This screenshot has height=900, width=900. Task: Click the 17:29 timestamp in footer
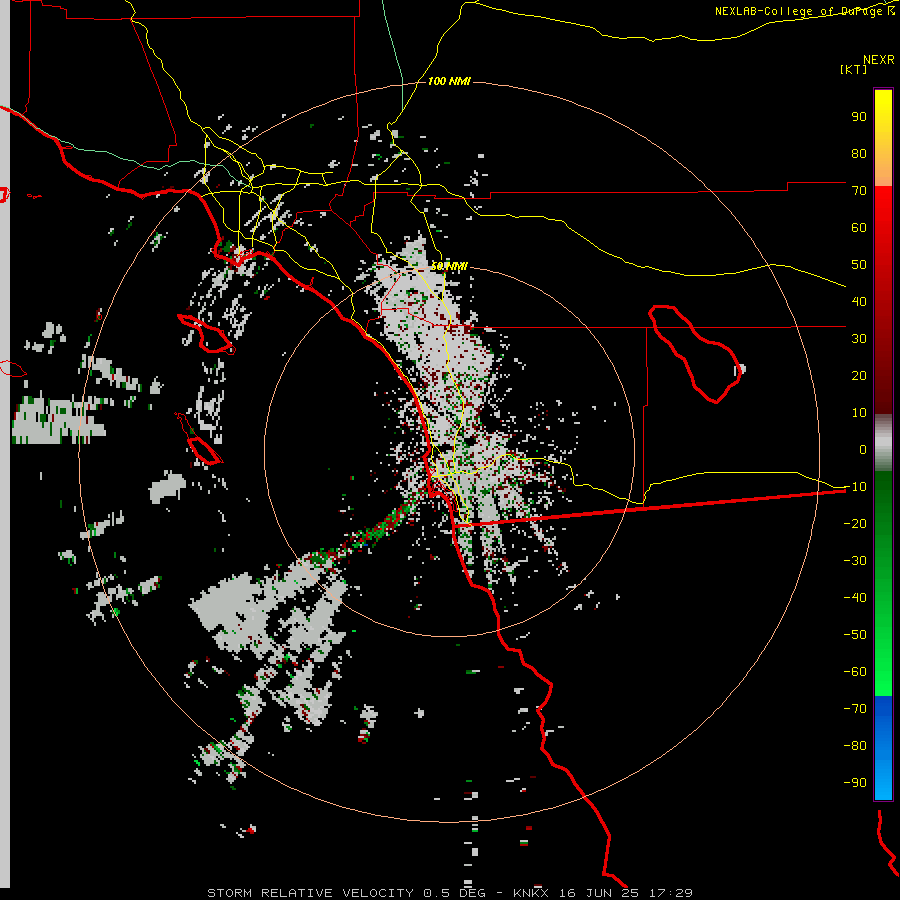(x=671, y=893)
